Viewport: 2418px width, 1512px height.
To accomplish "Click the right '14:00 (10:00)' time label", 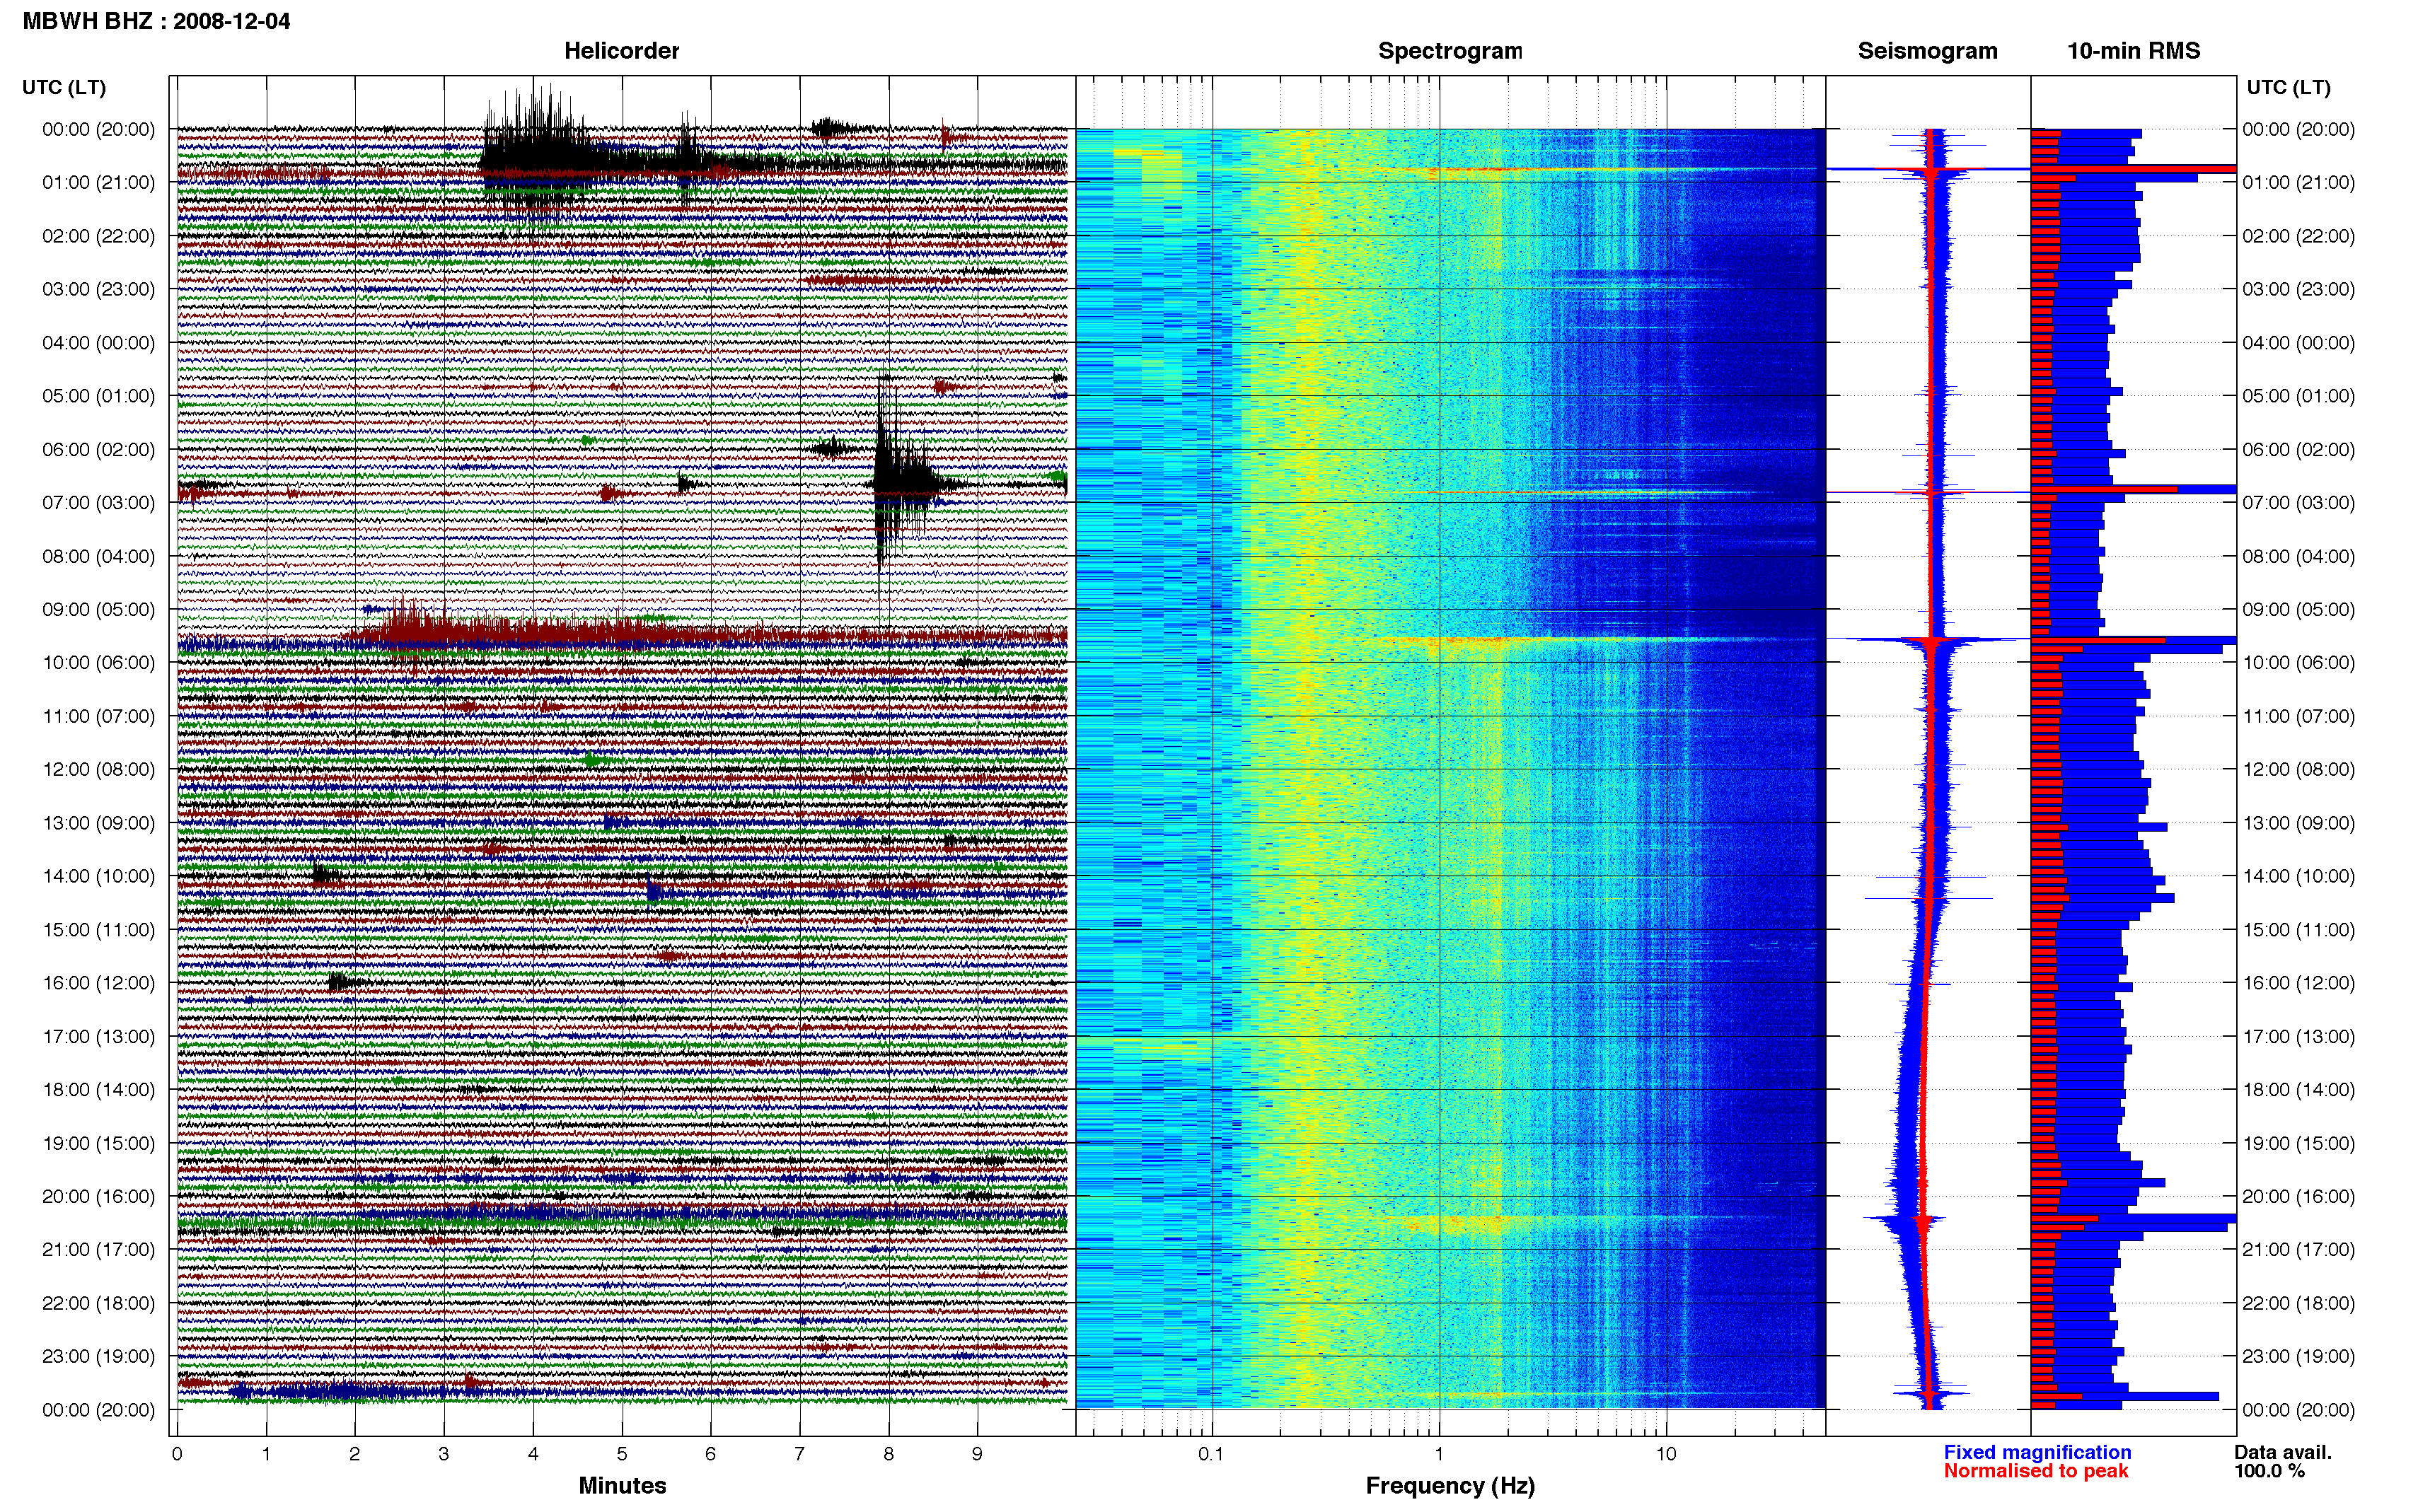I will coord(2298,876).
